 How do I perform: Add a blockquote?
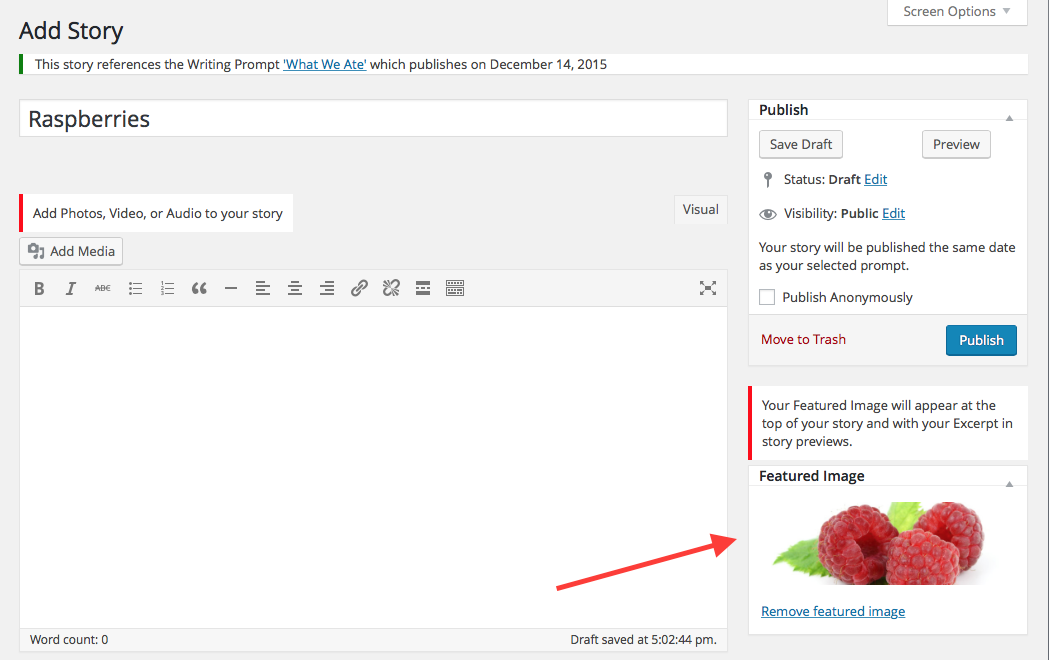click(199, 289)
